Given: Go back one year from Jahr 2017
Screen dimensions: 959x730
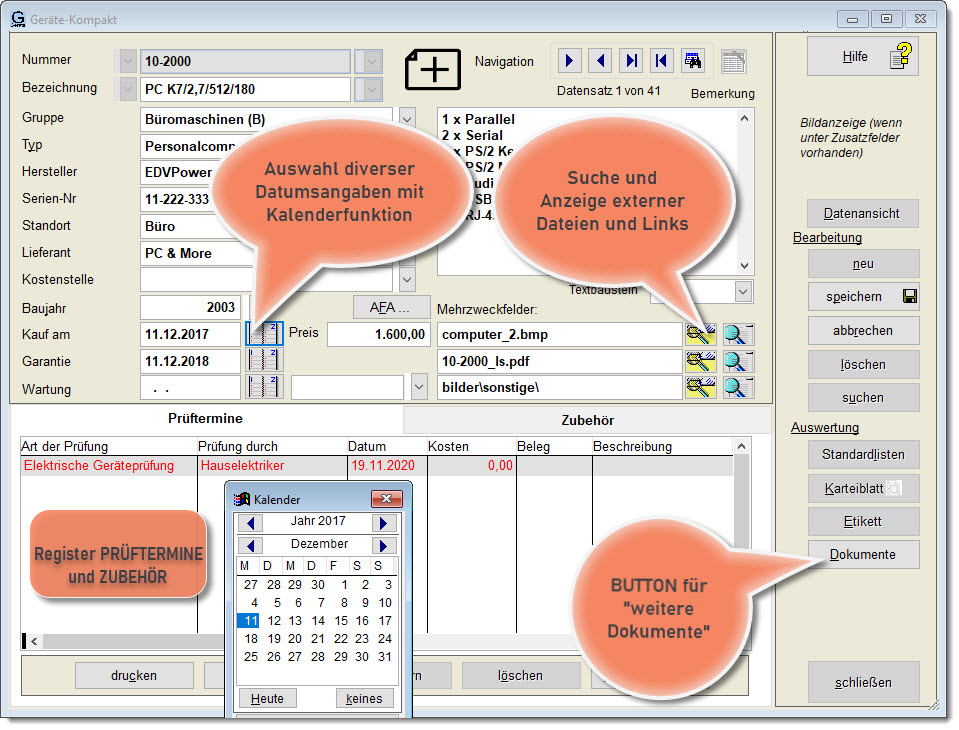Looking at the screenshot, I should [252, 523].
